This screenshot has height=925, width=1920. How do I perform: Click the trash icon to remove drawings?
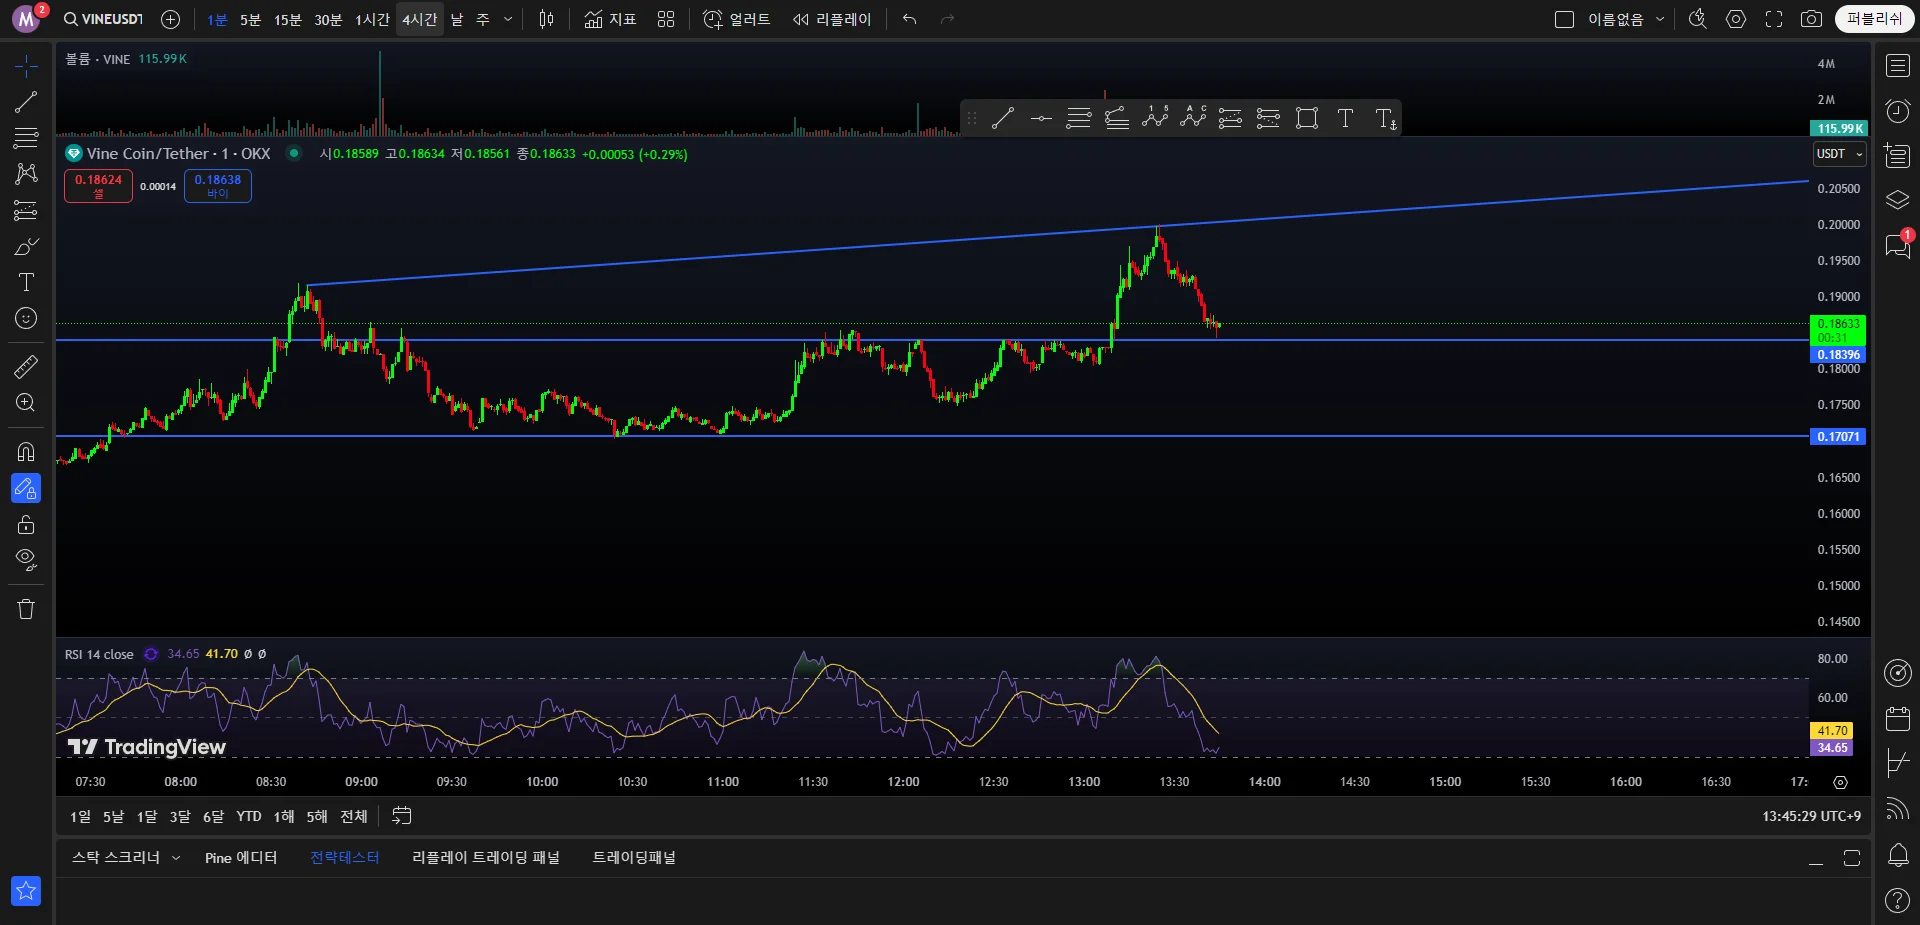[26, 609]
